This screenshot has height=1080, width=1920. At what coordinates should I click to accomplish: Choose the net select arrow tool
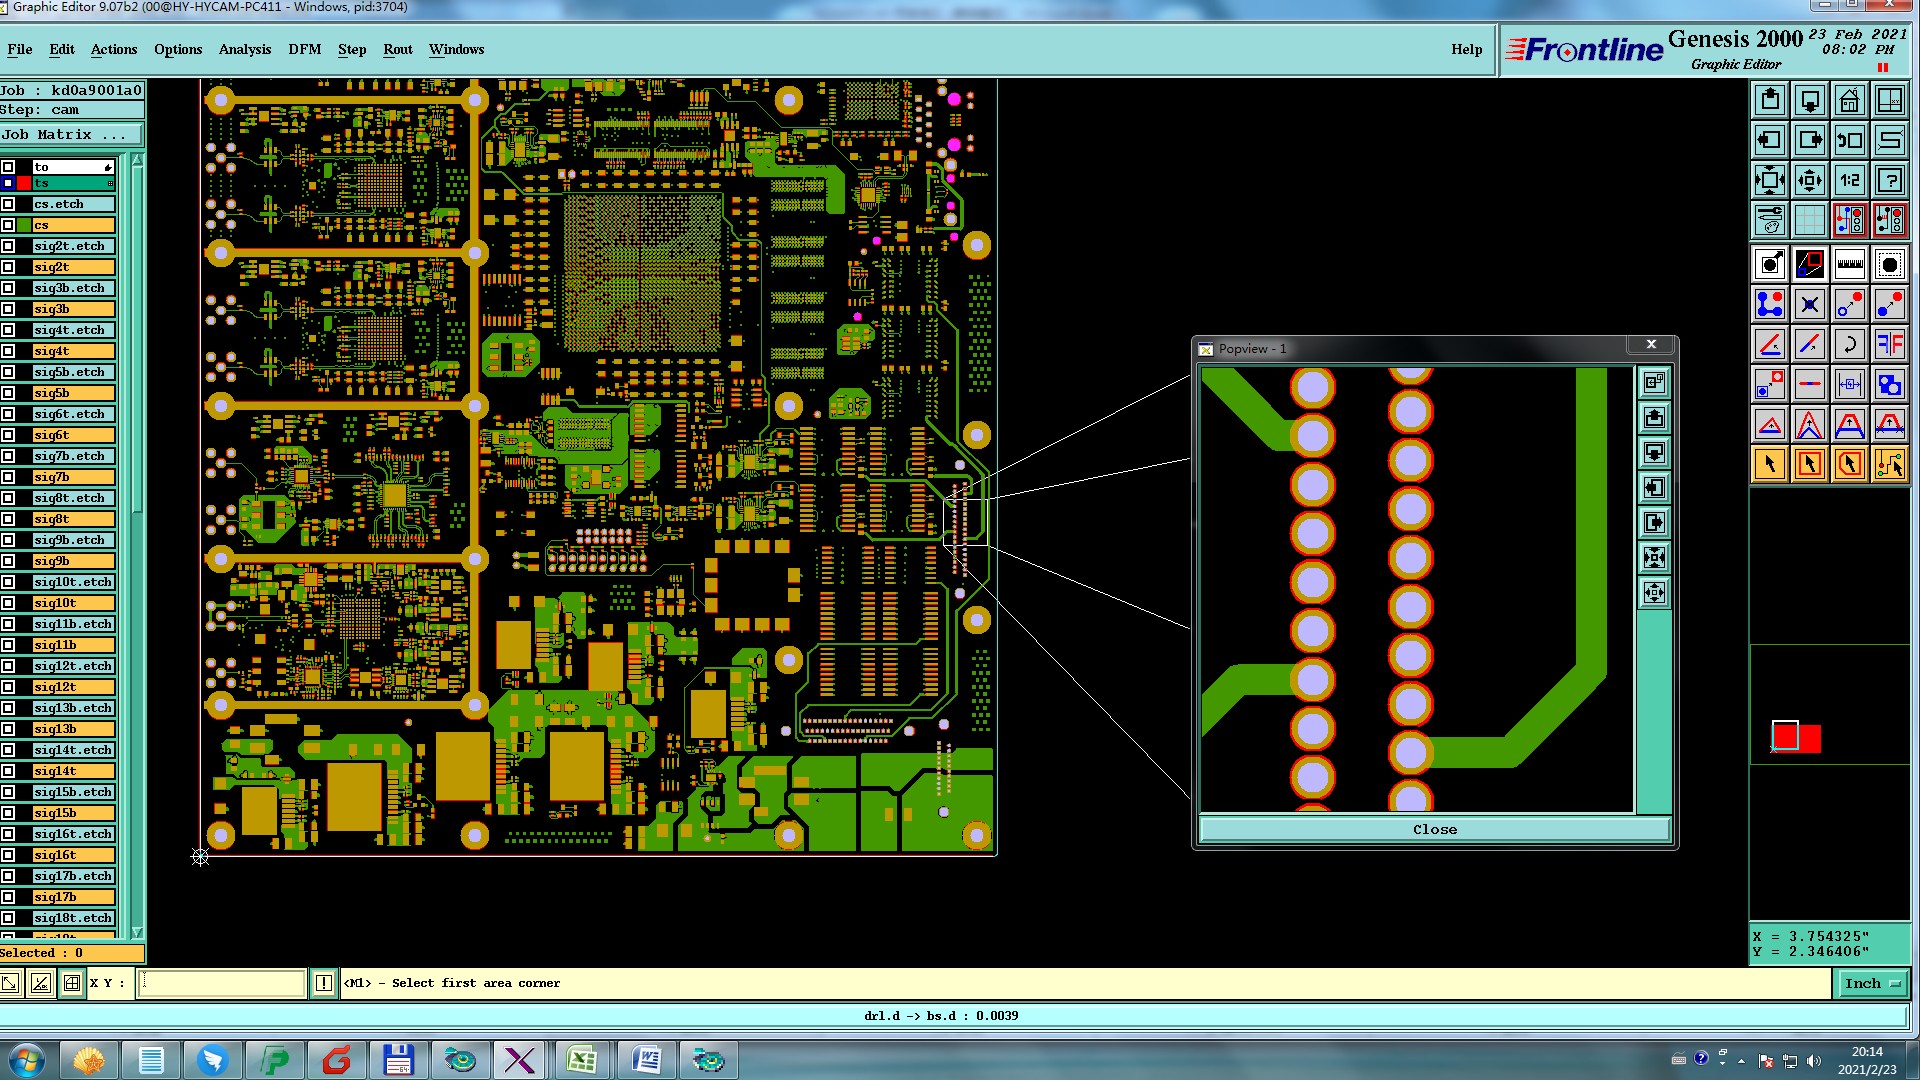(x=1889, y=464)
